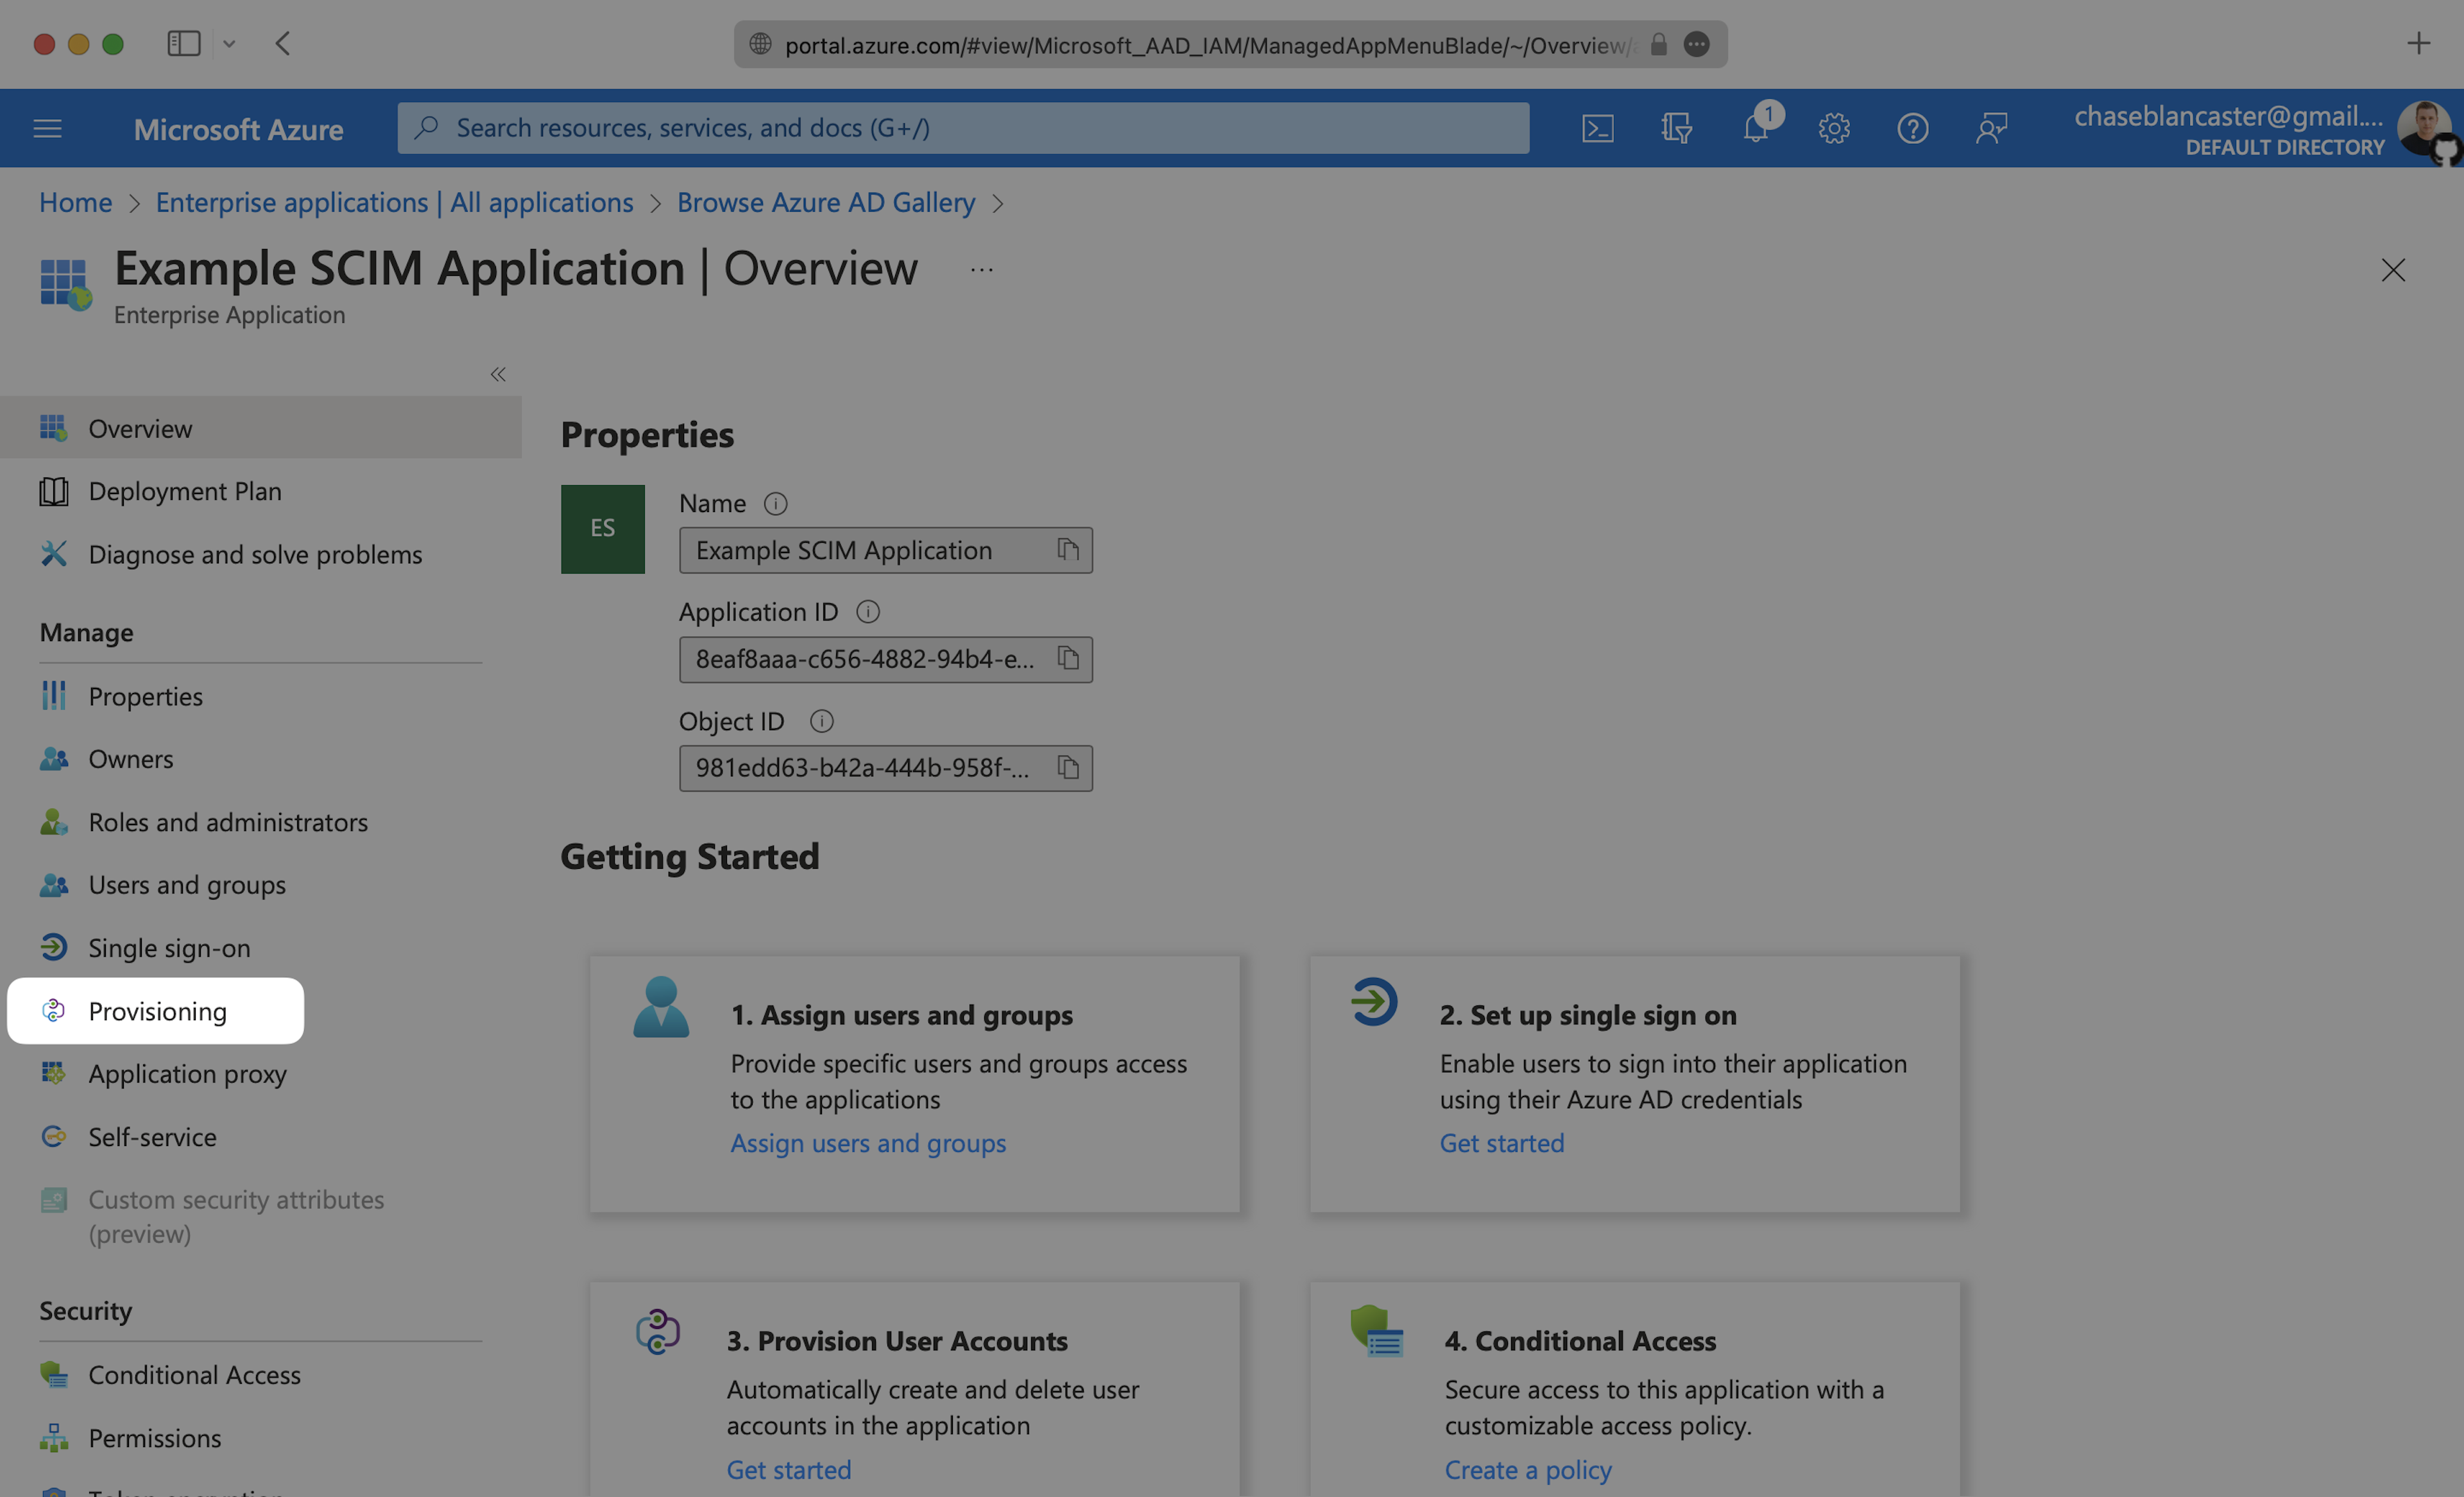Click the Azure search resources field
Image resolution: width=2464 pixels, height=1497 pixels.
tap(962, 128)
